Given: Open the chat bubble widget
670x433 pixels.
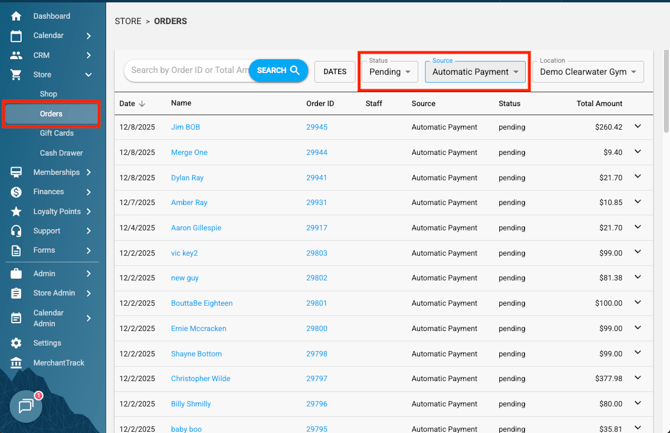Looking at the screenshot, I should (25, 407).
